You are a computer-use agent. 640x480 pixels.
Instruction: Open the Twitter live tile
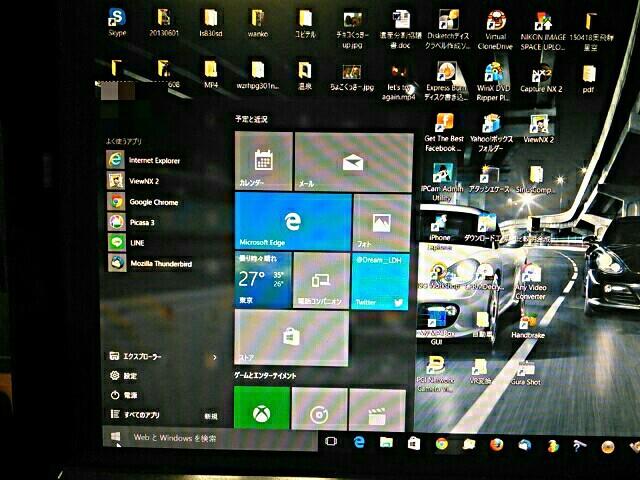point(380,281)
